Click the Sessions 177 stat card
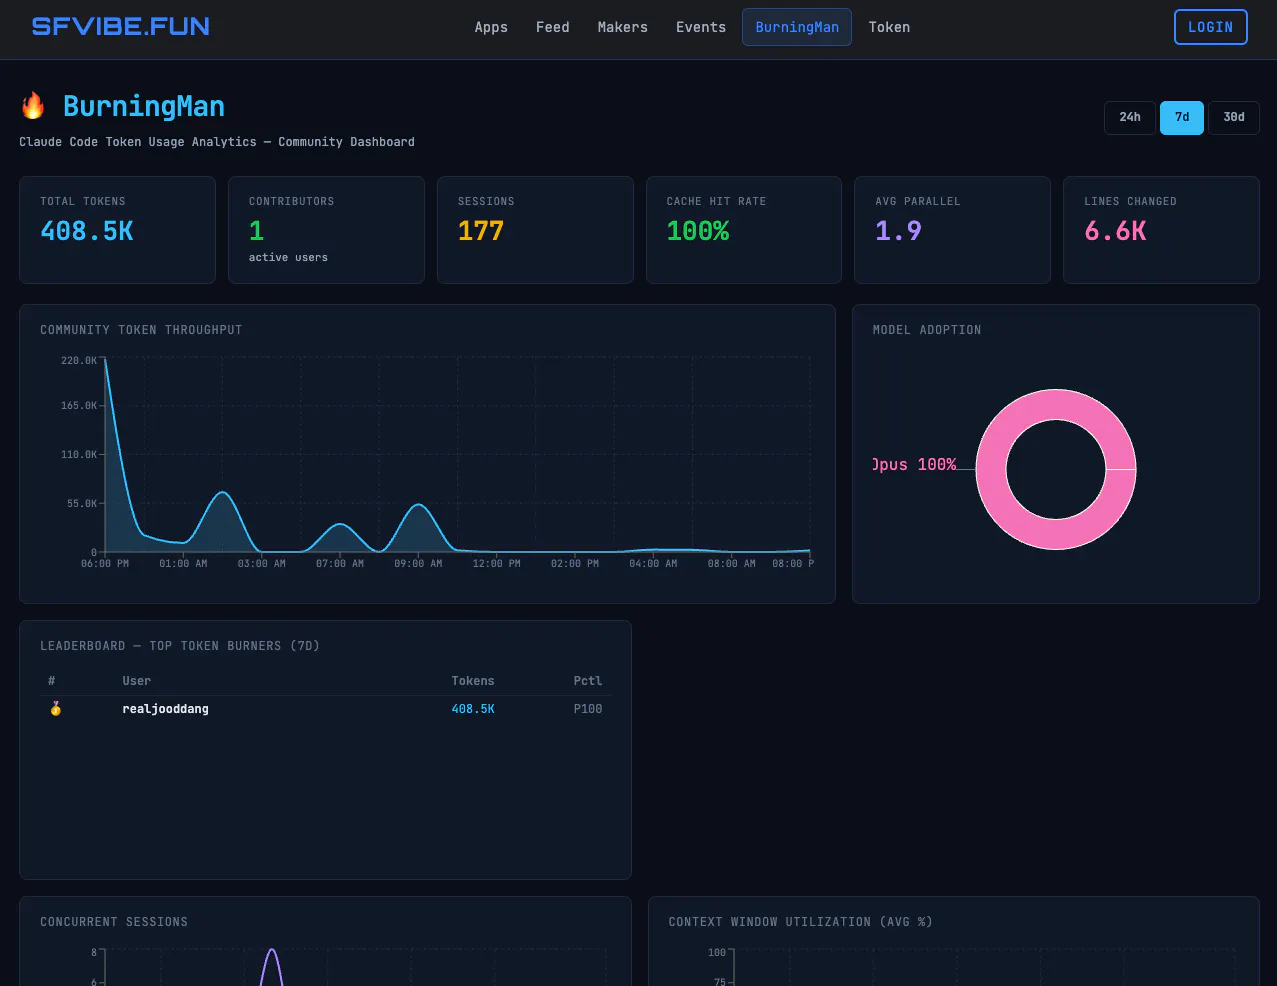The image size is (1277, 986). 535,230
